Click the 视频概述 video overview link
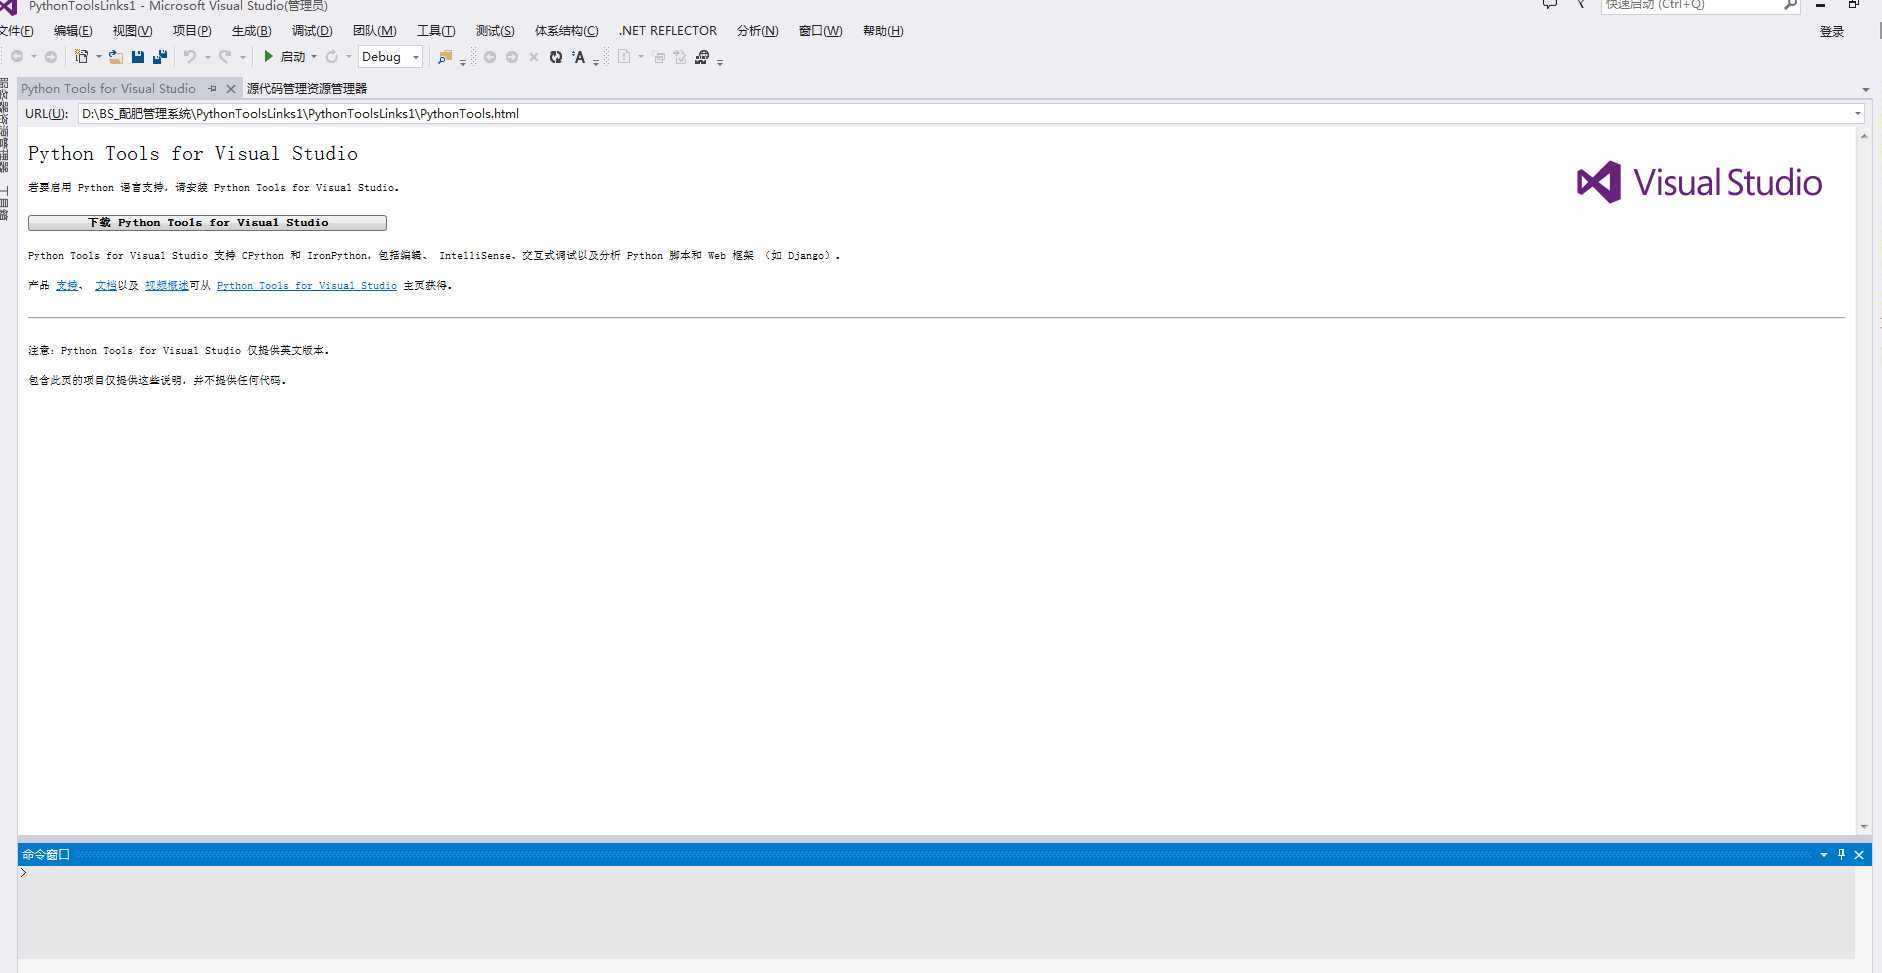The height and width of the screenshot is (973, 1882). pyautogui.click(x=166, y=286)
